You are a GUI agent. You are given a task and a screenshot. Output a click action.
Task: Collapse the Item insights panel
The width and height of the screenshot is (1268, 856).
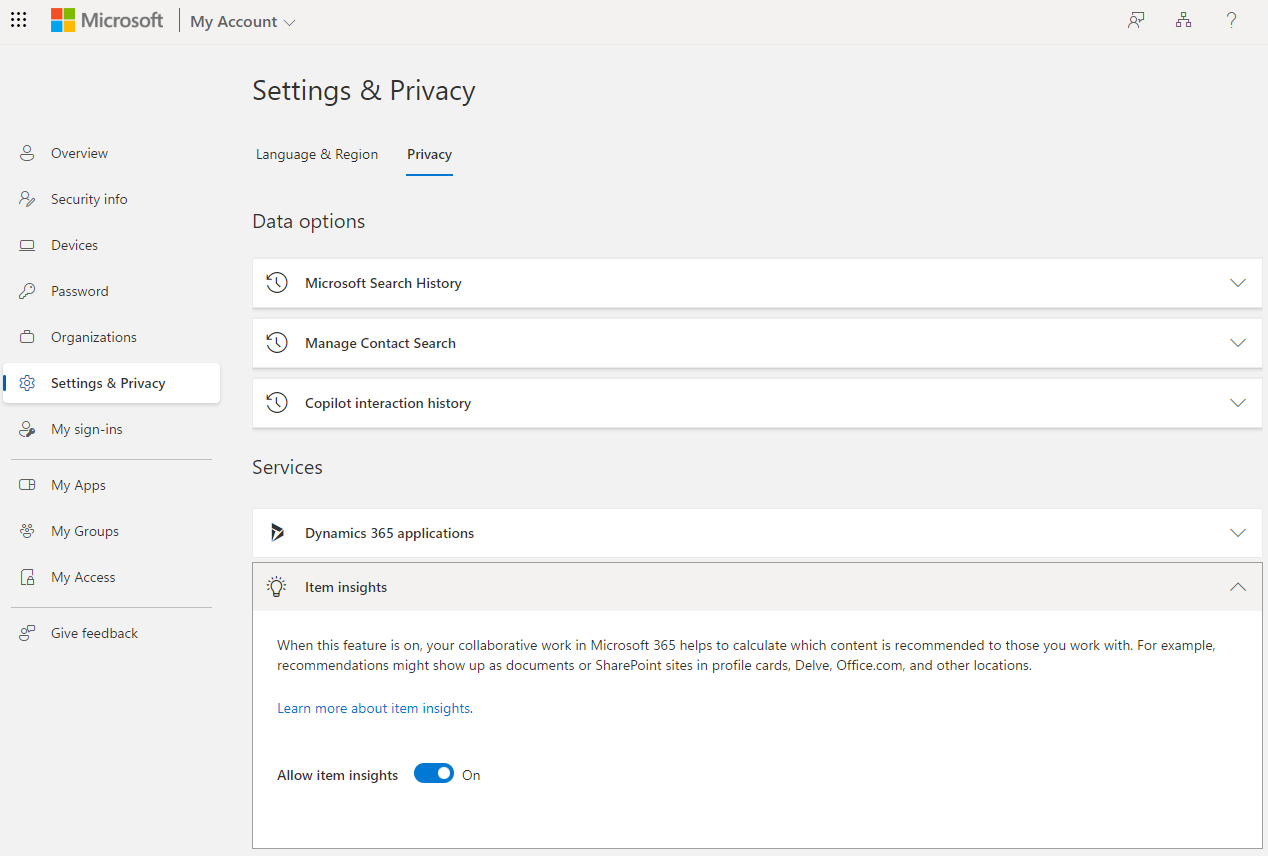(x=1238, y=587)
